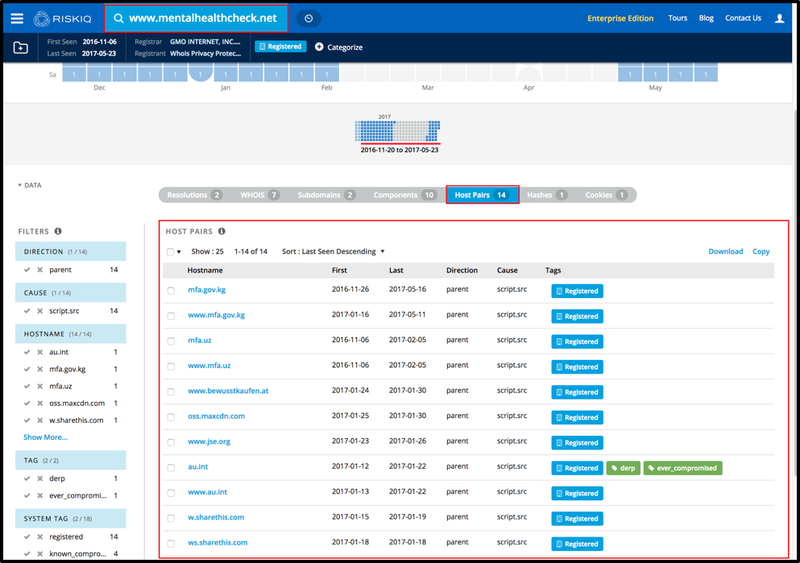Collapse the DIRECTION filter group
The image size is (800, 563).
tap(70, 252)
